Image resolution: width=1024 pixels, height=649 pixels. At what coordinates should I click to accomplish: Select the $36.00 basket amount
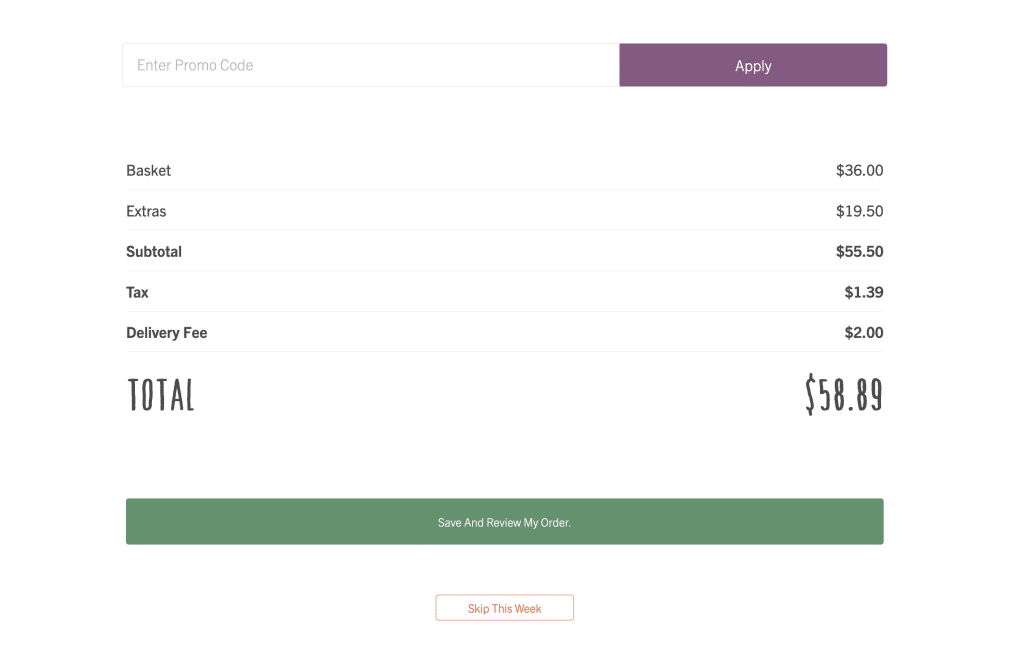(859, 171)
